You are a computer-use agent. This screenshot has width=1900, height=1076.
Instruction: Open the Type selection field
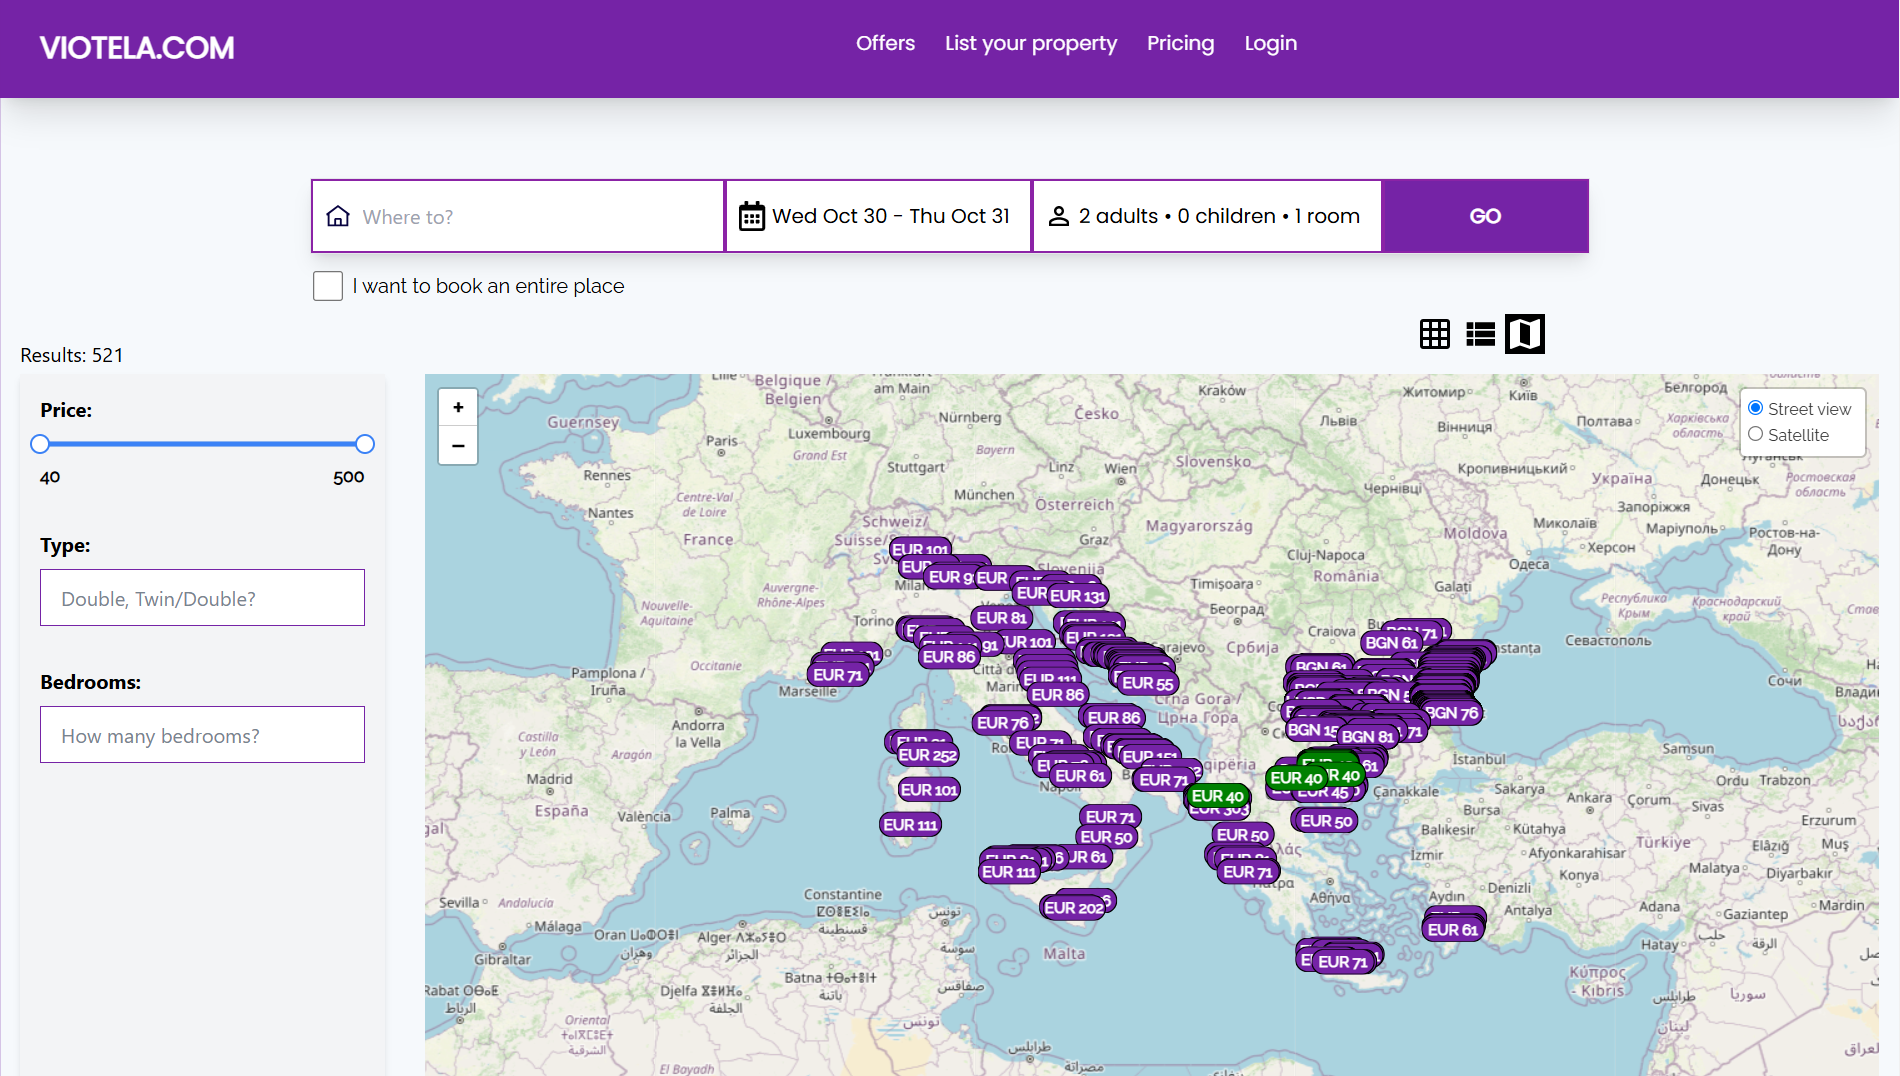[x=202, y=598]
